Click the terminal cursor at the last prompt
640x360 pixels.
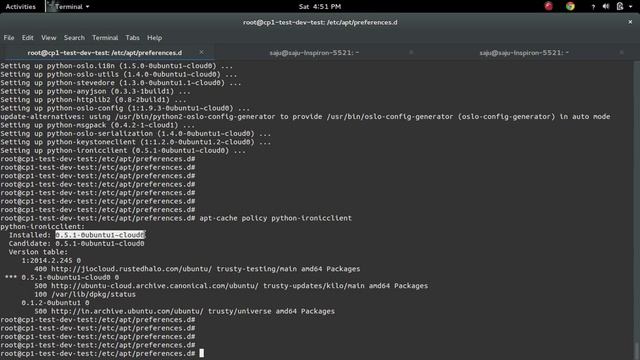[202, 353]
